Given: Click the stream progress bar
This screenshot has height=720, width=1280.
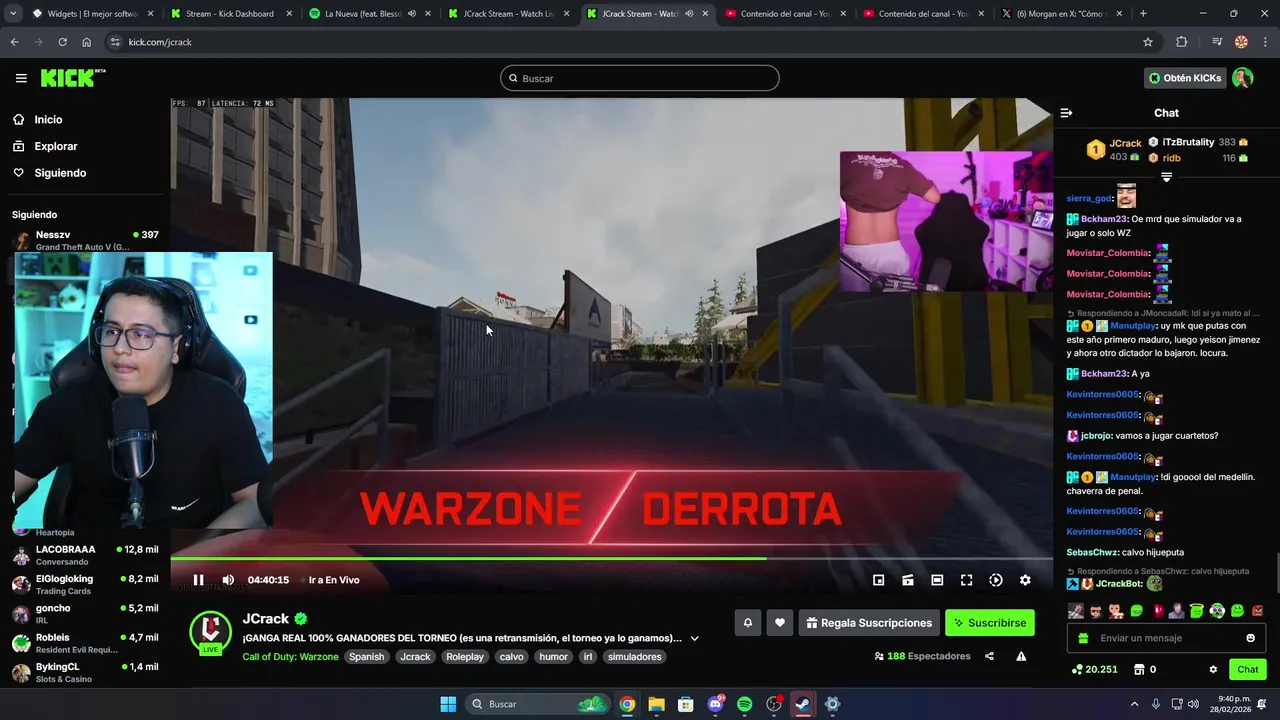Looking at the screenshot, I should tap(611, 558).
